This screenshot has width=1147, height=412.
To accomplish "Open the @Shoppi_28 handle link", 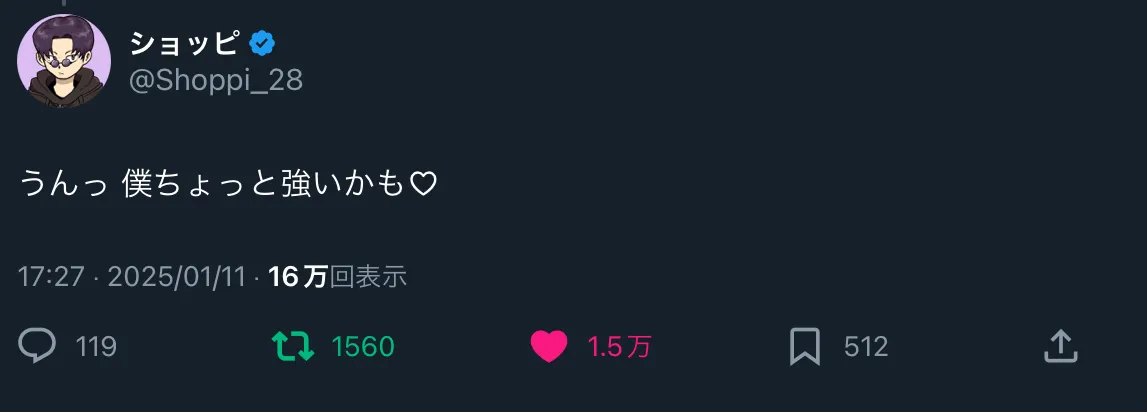I will [216, 80].
